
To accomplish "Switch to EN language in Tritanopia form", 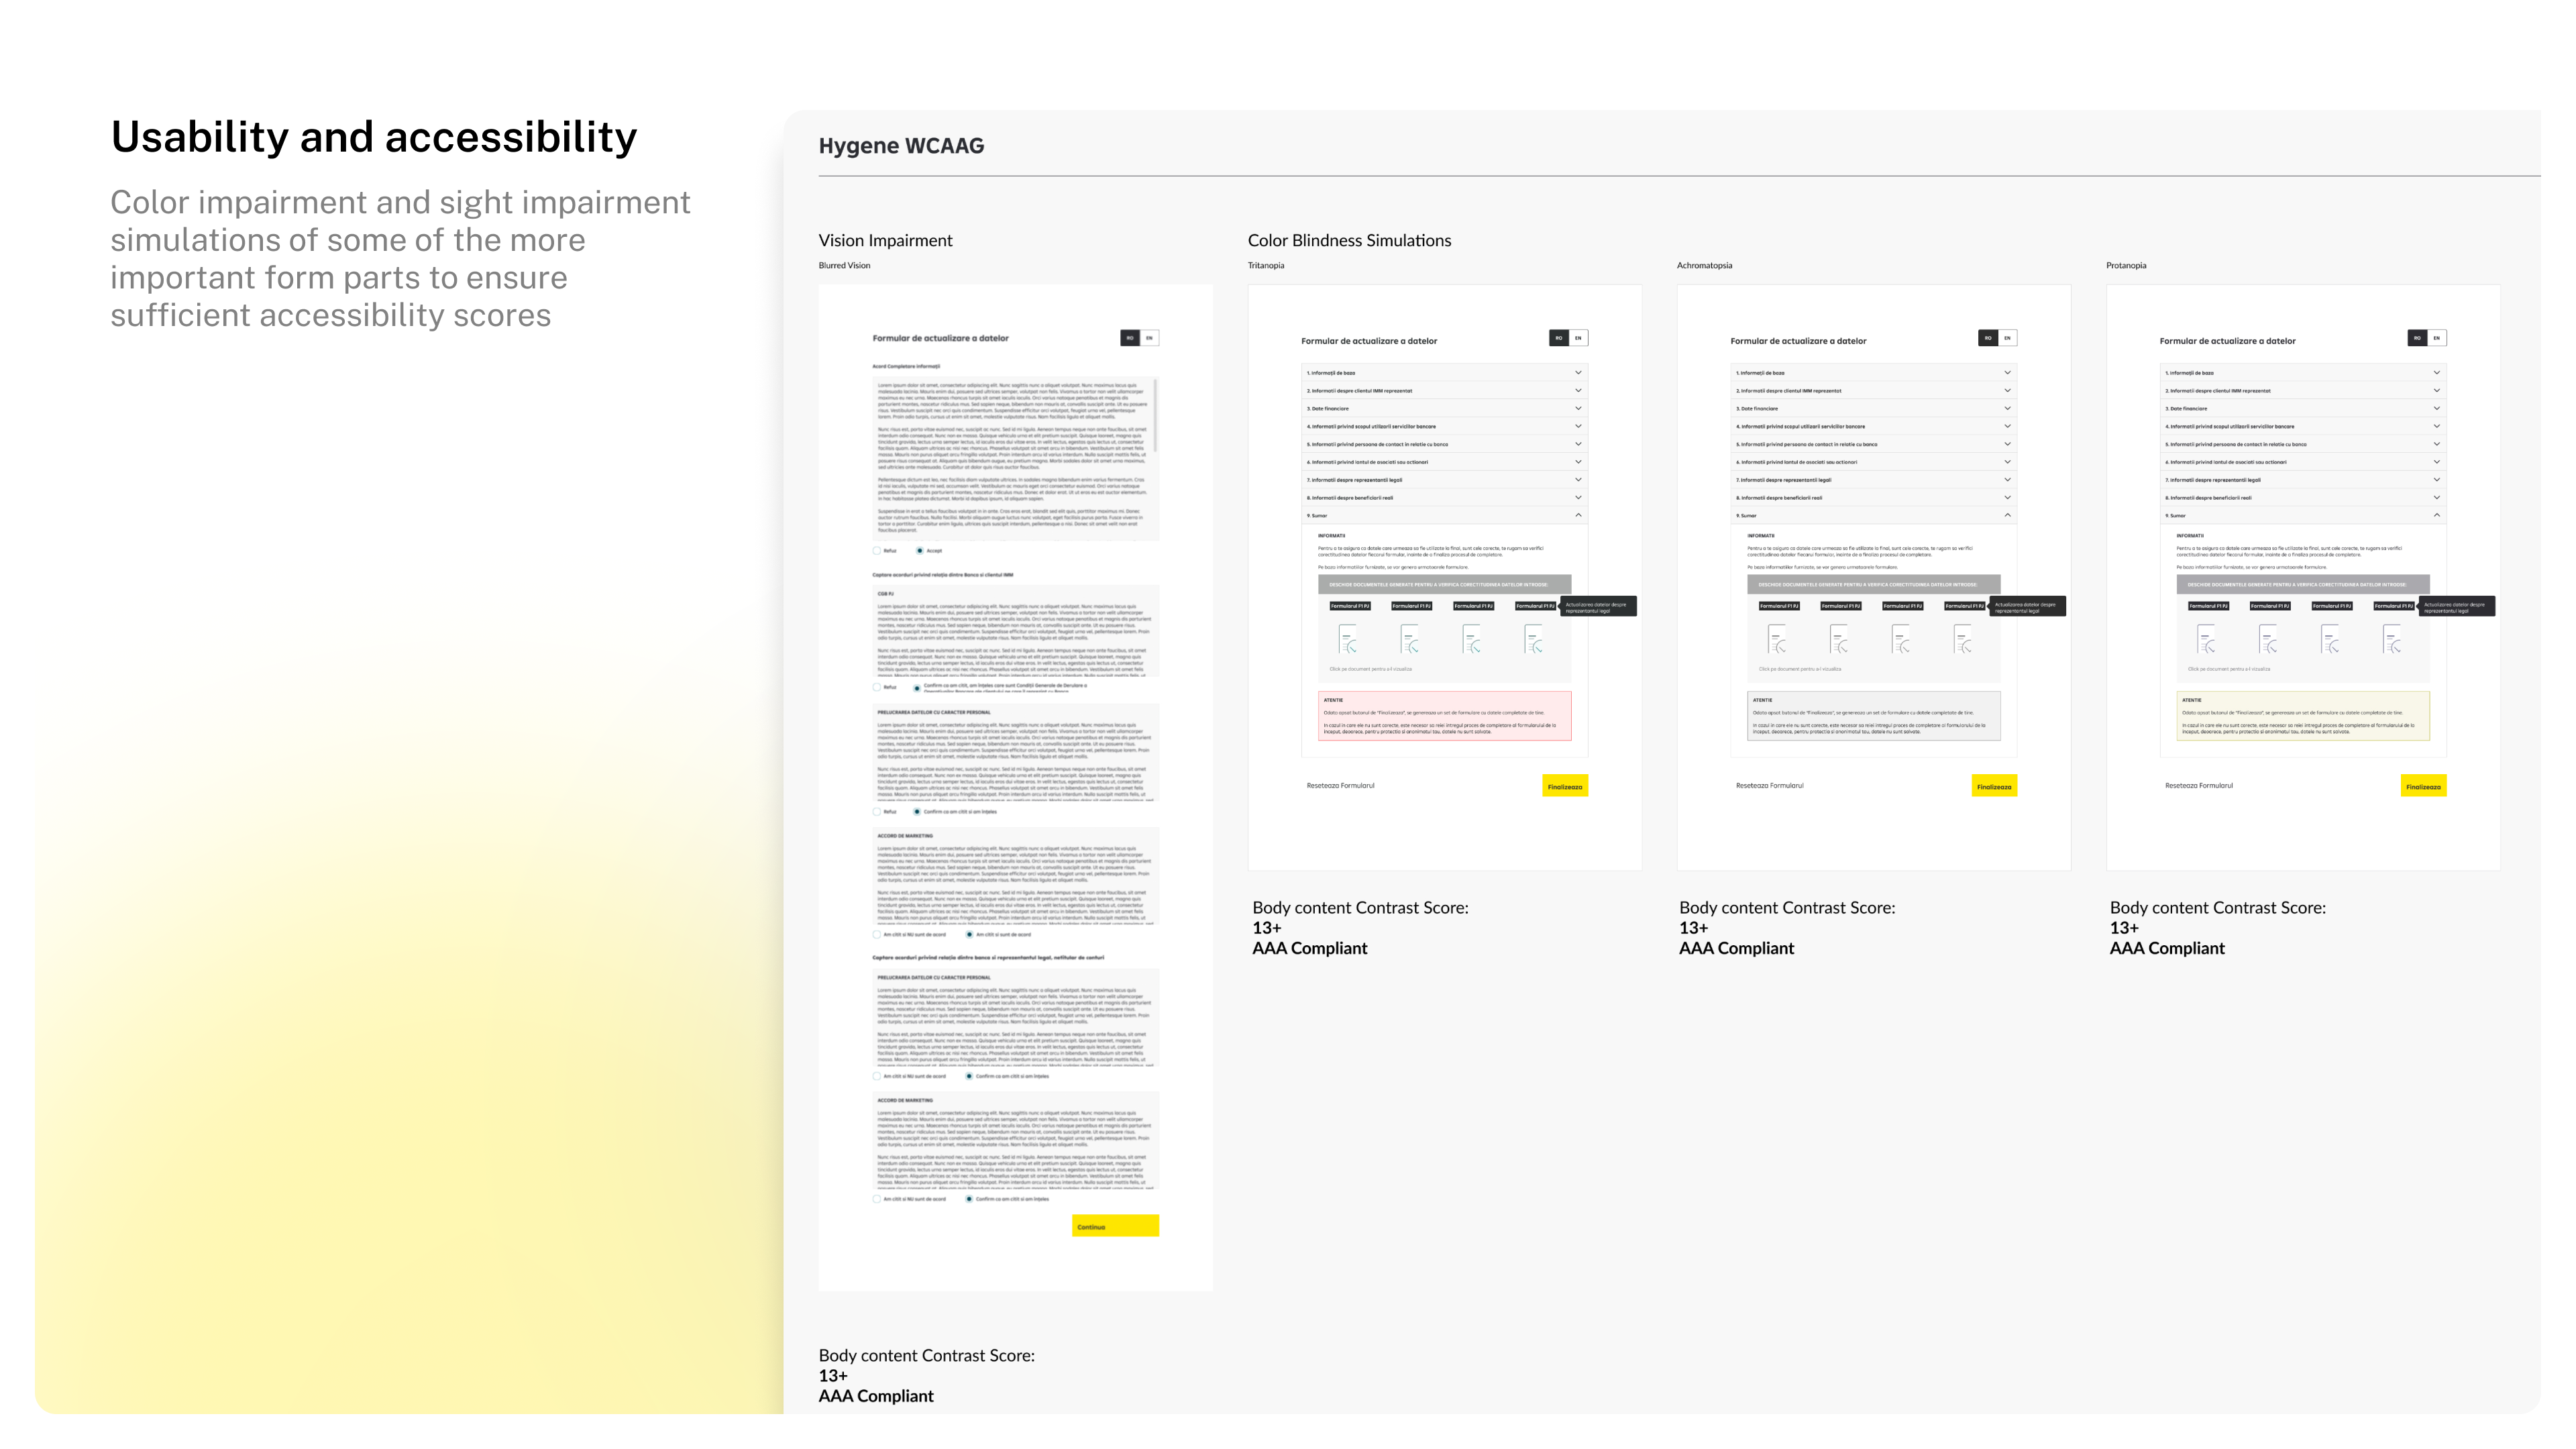I will click(x=1578, y=338).
